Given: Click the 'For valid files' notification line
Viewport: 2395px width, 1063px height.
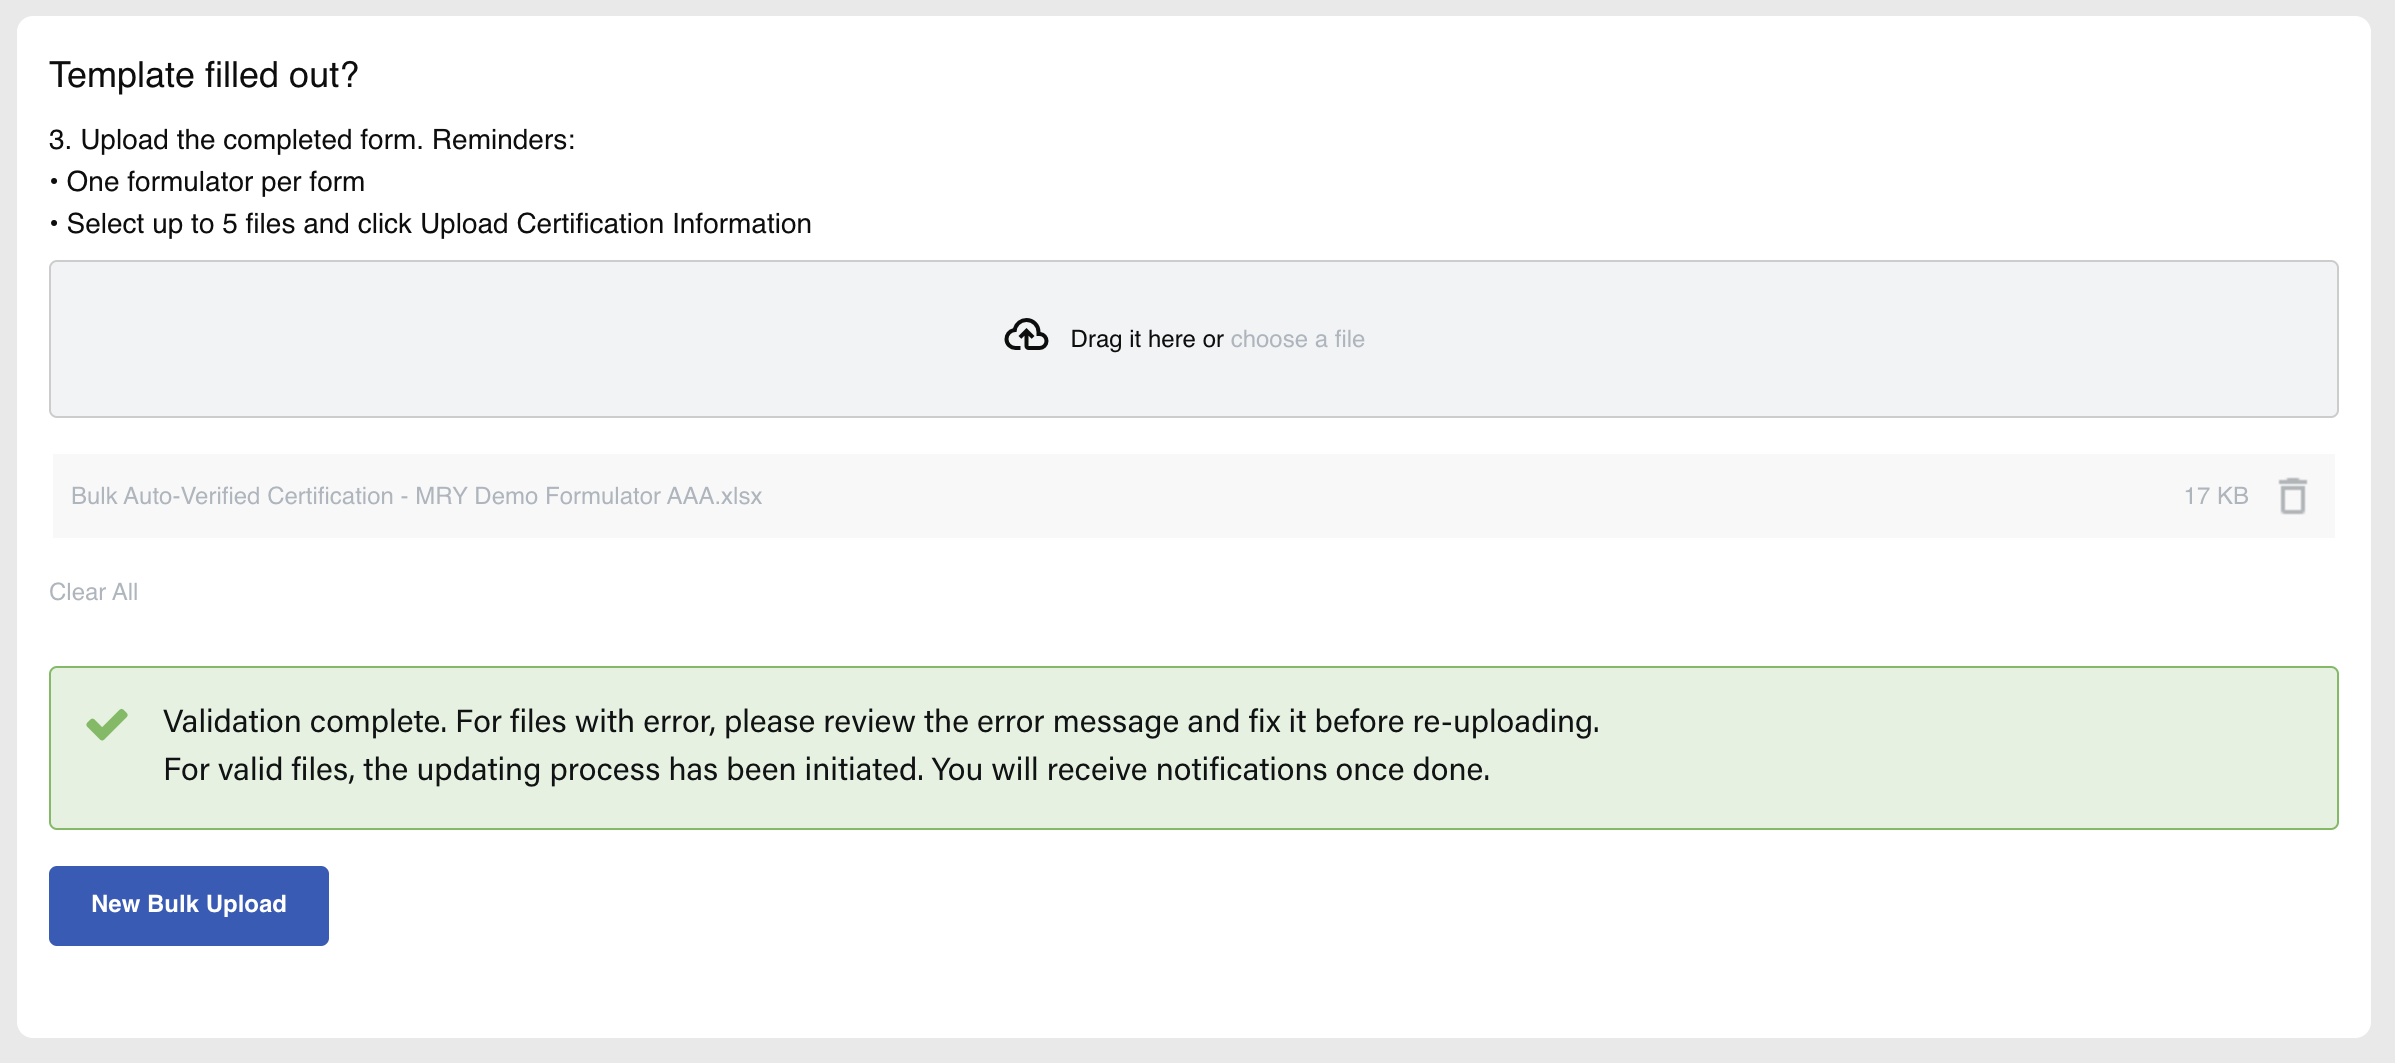Looking at the screenshot, I should 827,769.
